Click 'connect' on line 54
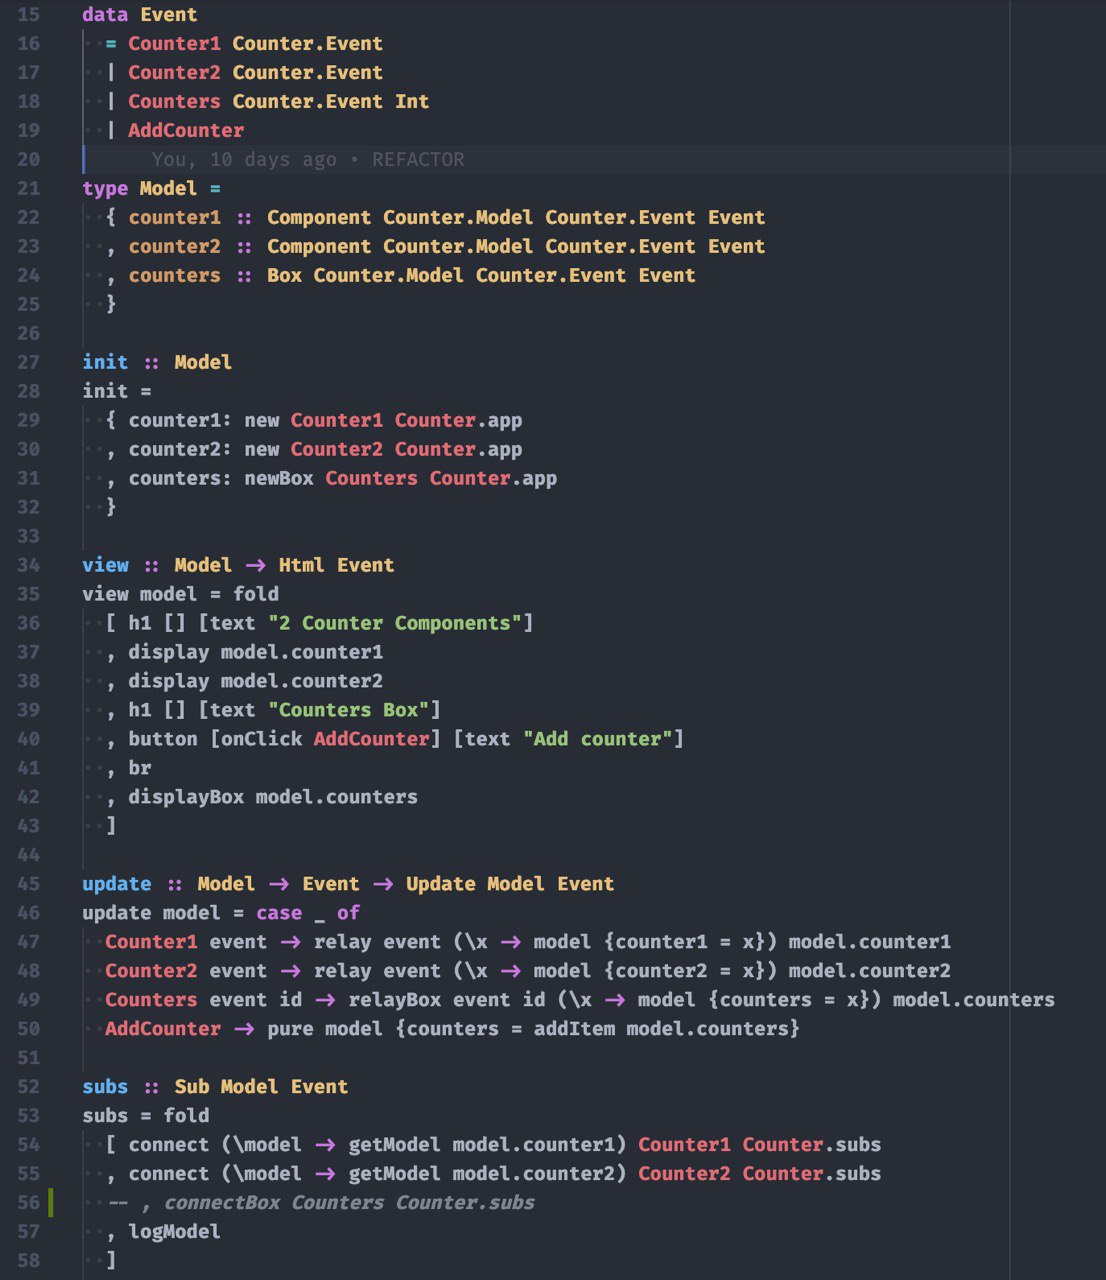Viewport: 1106px width, 1280px height. click(168, 1146)
